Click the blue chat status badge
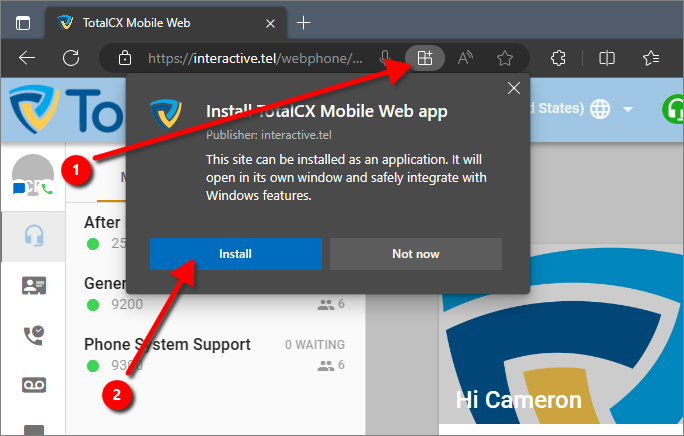Image resolution: width=684 pixels, height=436 pixels. click(x=19, y=189)
